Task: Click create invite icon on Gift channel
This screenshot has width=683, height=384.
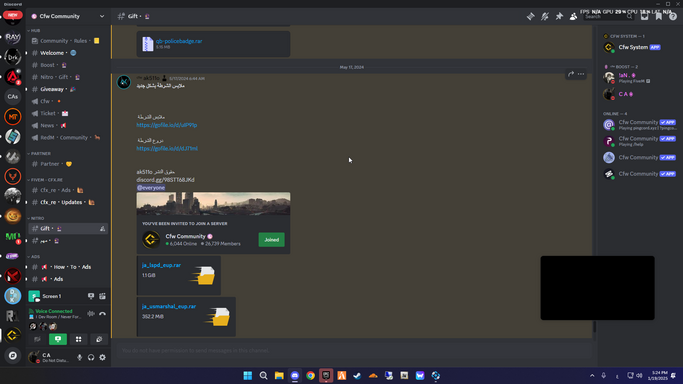Action: point(102,229)
